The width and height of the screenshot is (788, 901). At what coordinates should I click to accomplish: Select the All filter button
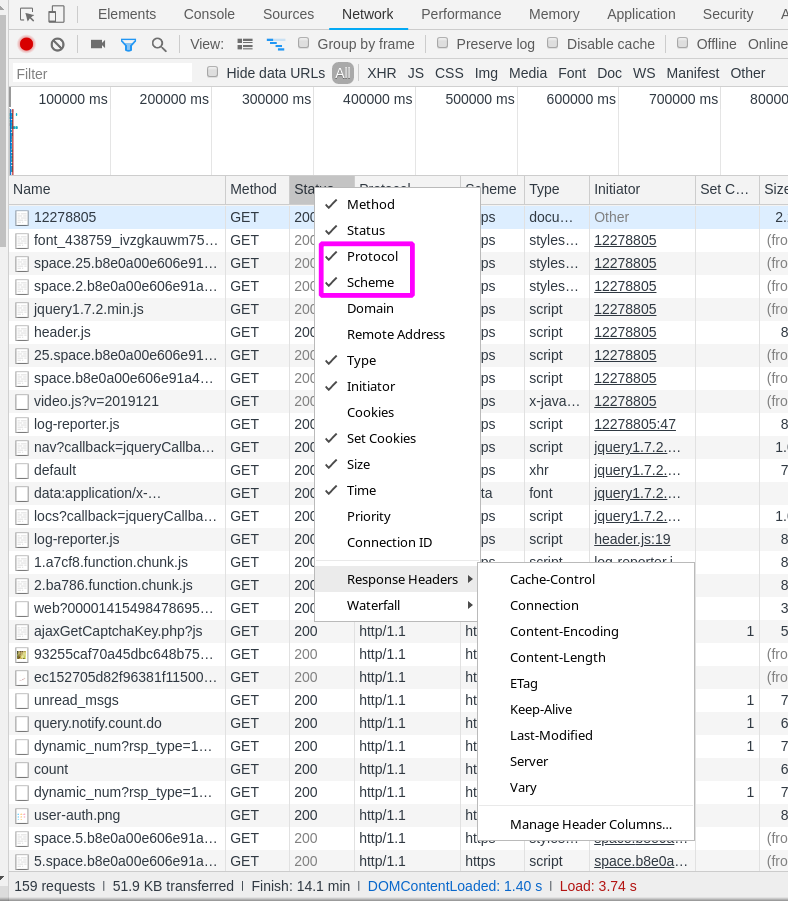click(343, 73)
